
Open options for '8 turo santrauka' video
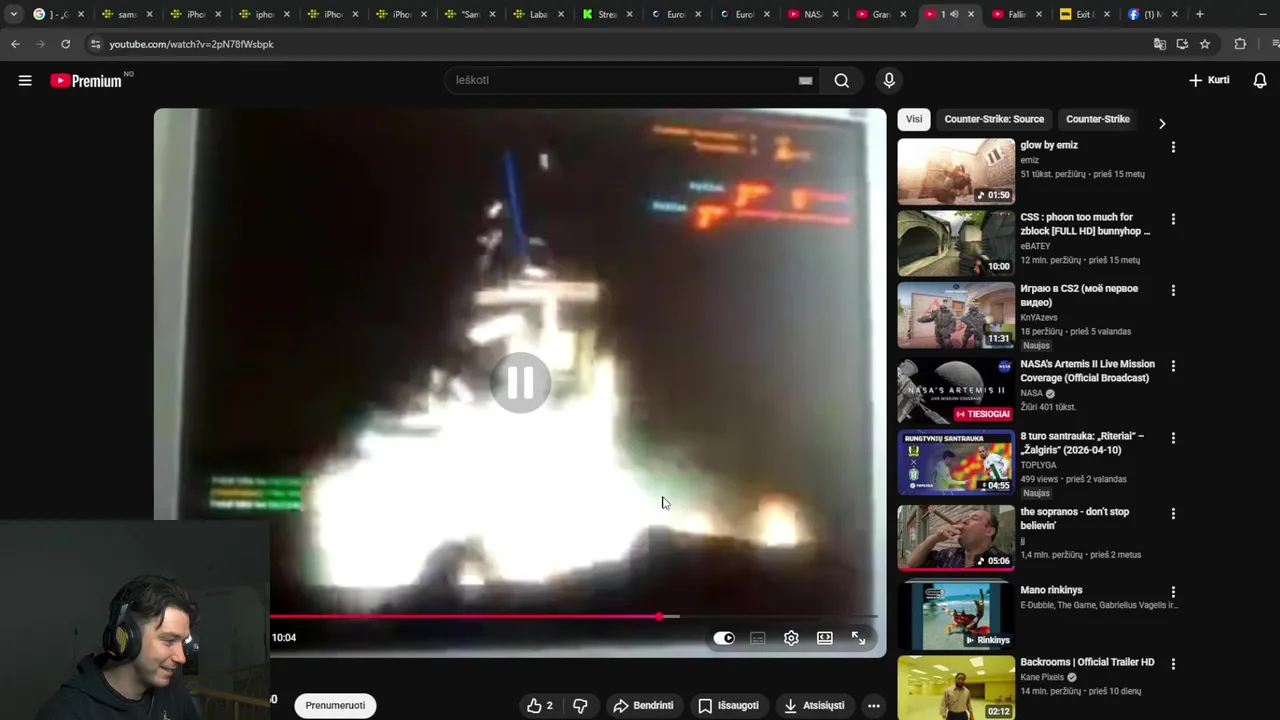pos(1173,438)
